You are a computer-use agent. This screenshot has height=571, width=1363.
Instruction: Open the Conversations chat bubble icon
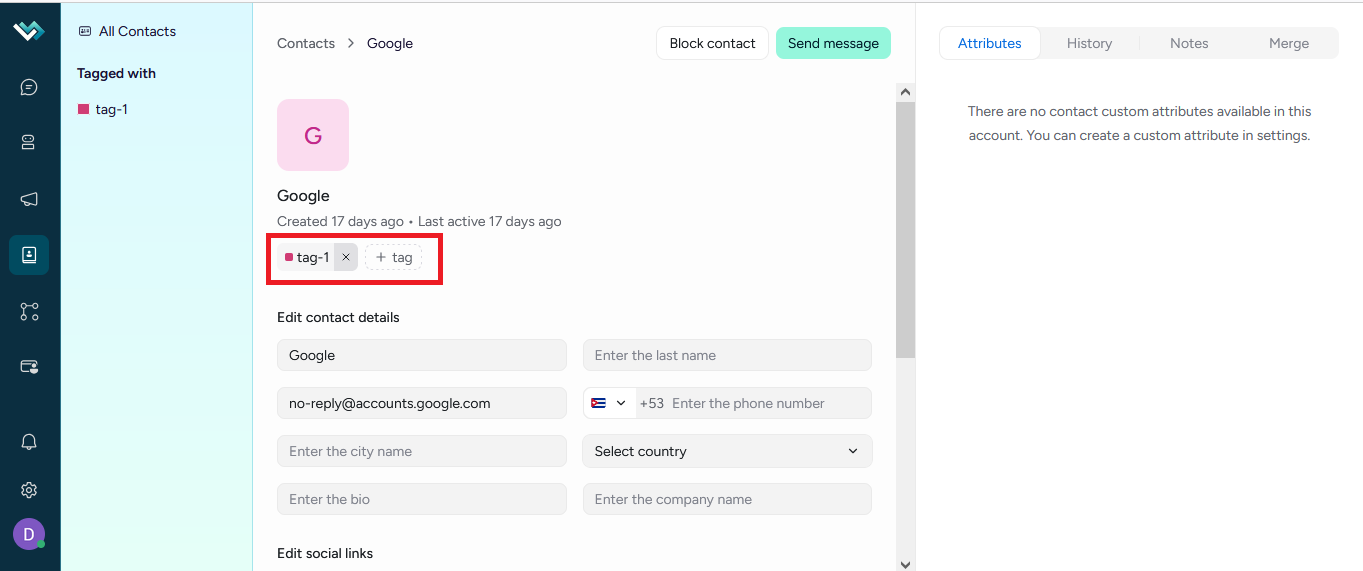(29, 87)
